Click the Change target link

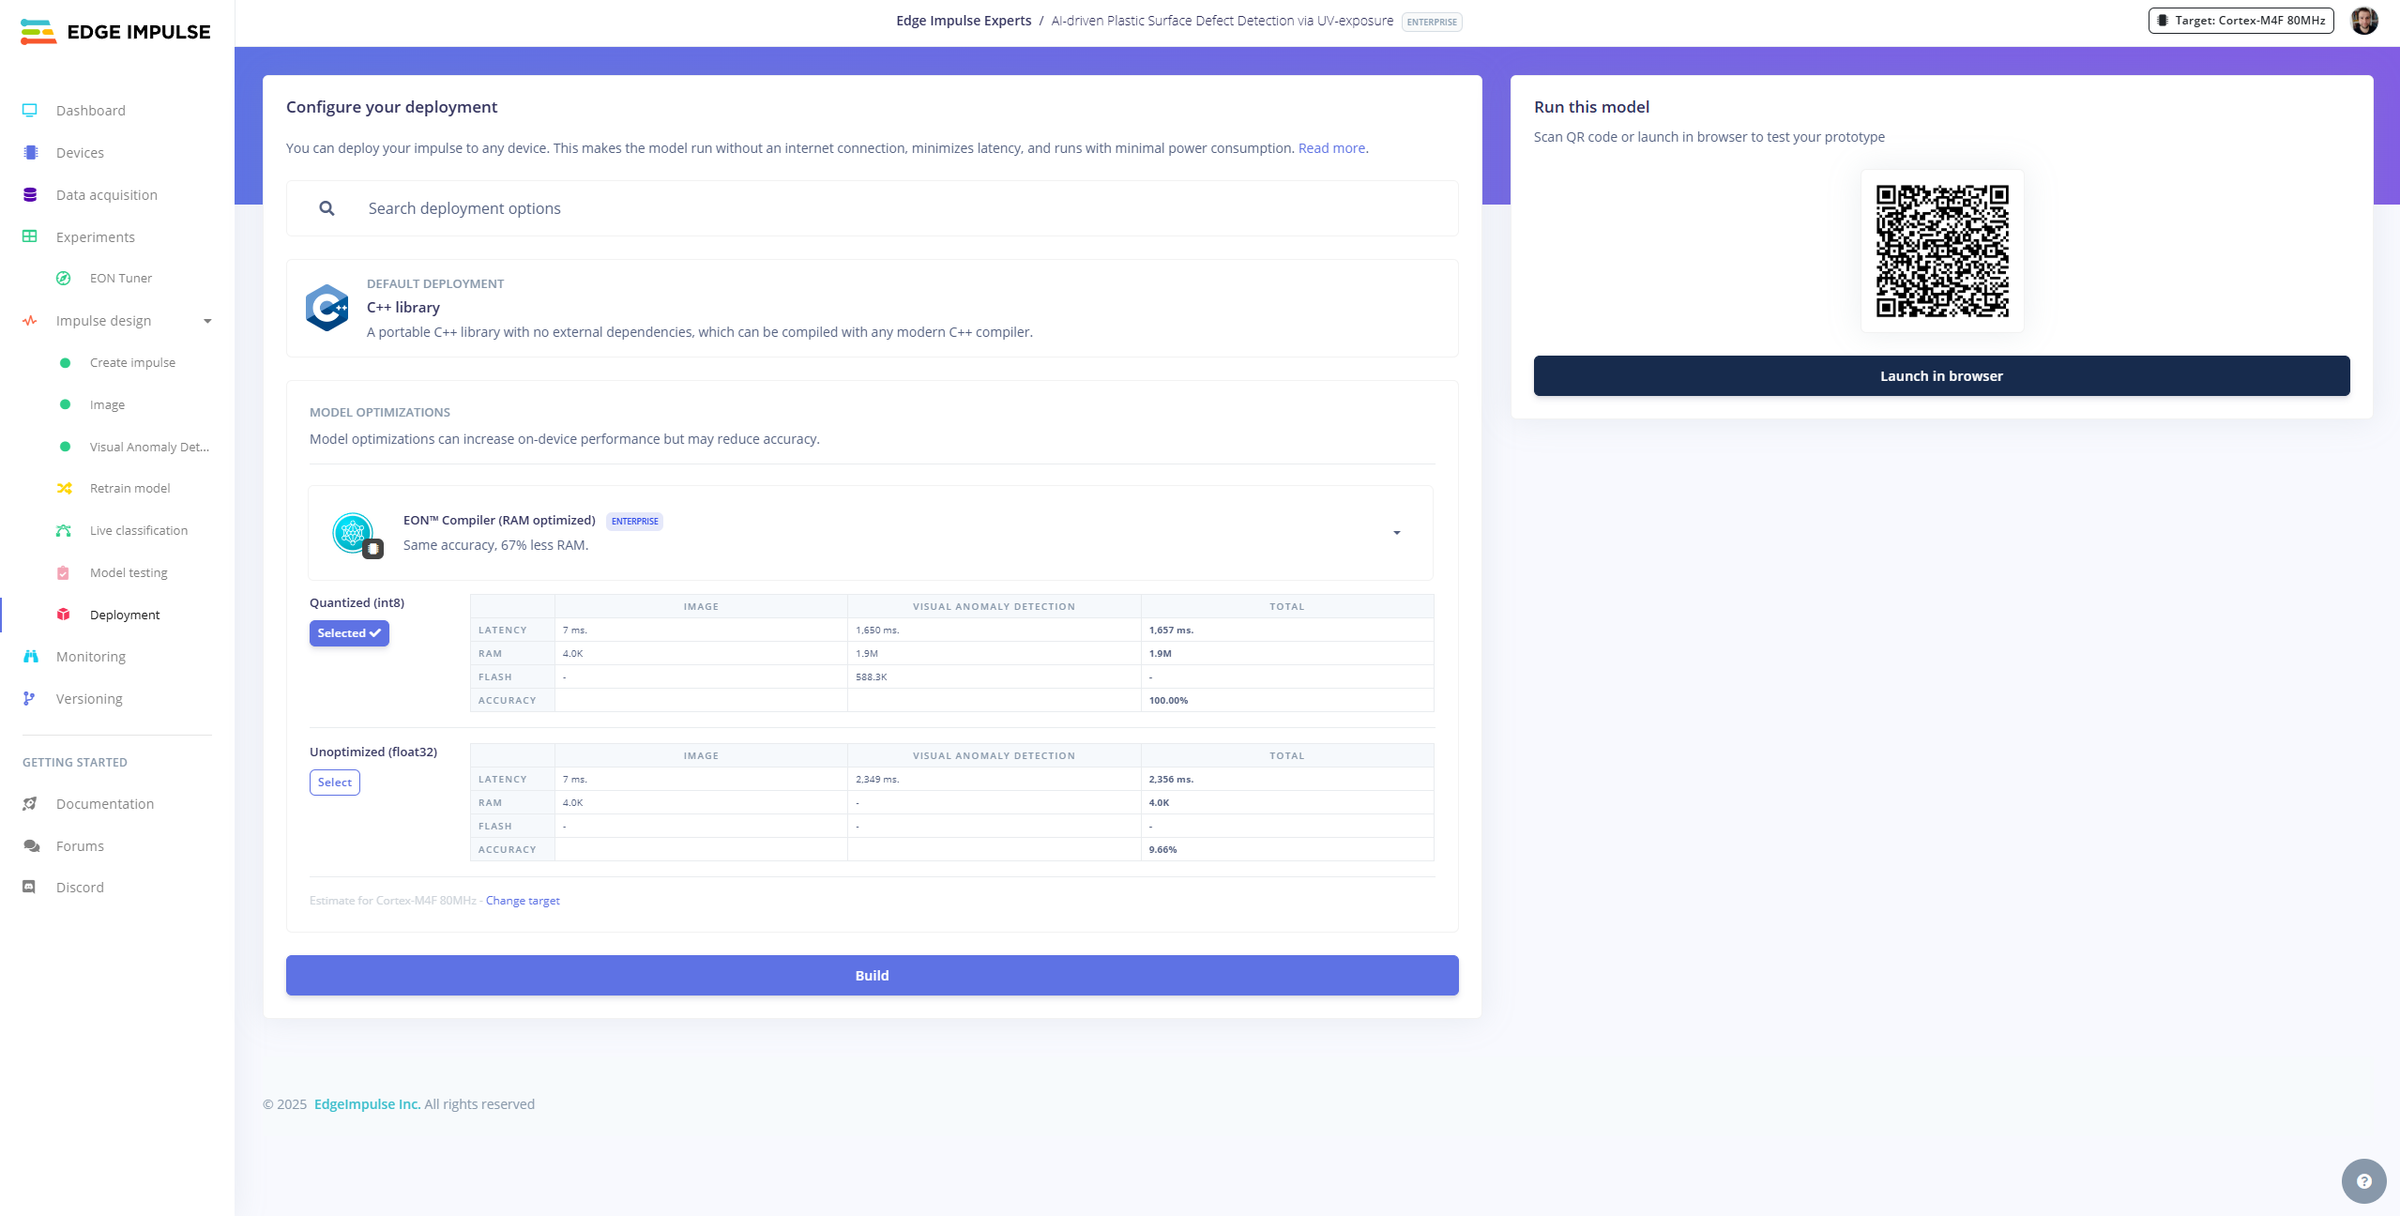(522, 901)
